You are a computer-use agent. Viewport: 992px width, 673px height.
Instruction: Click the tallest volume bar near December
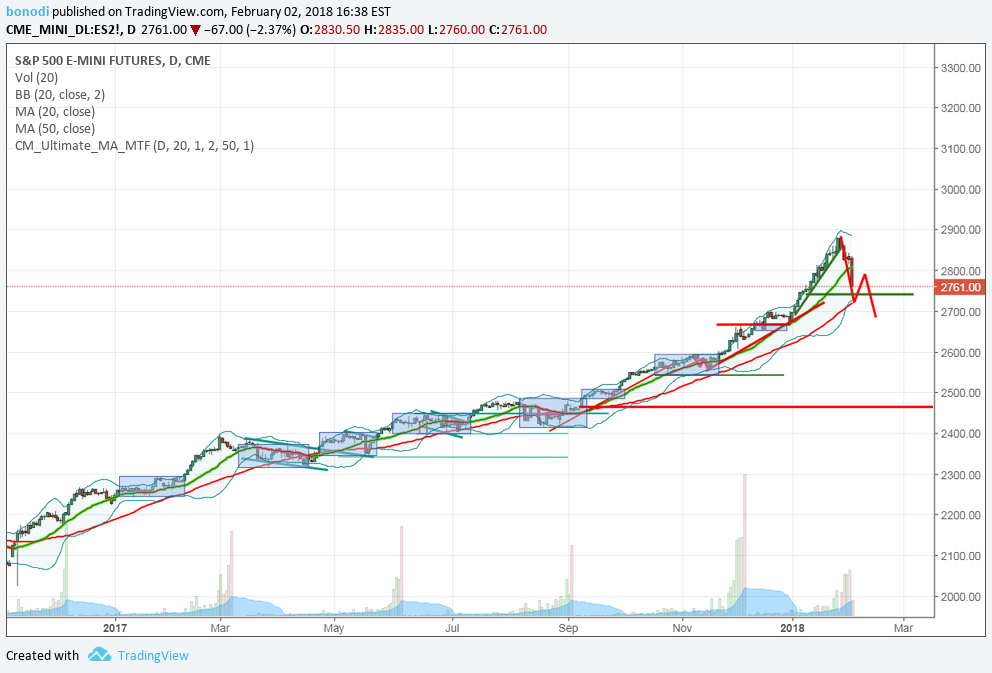[745, 545]
